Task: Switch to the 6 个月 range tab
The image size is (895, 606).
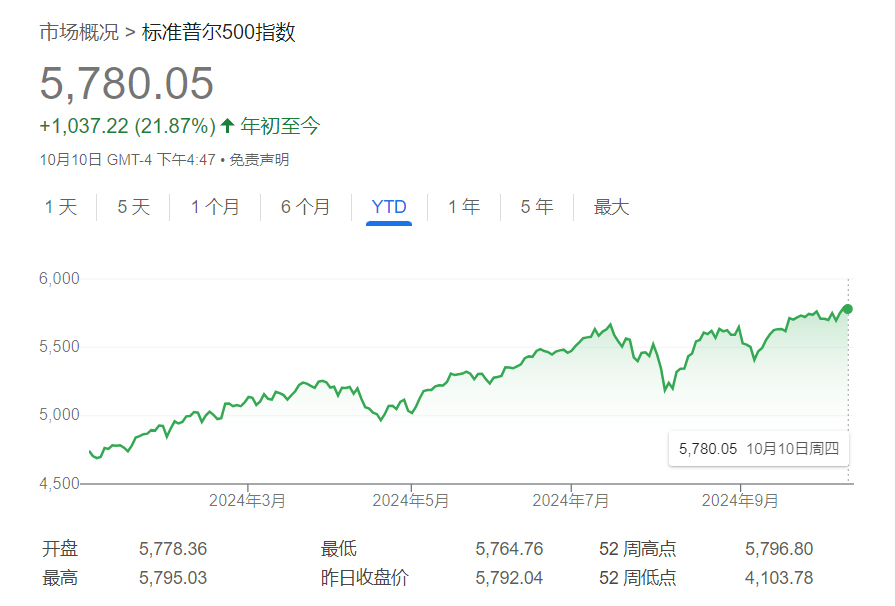Action: (305, 207)
